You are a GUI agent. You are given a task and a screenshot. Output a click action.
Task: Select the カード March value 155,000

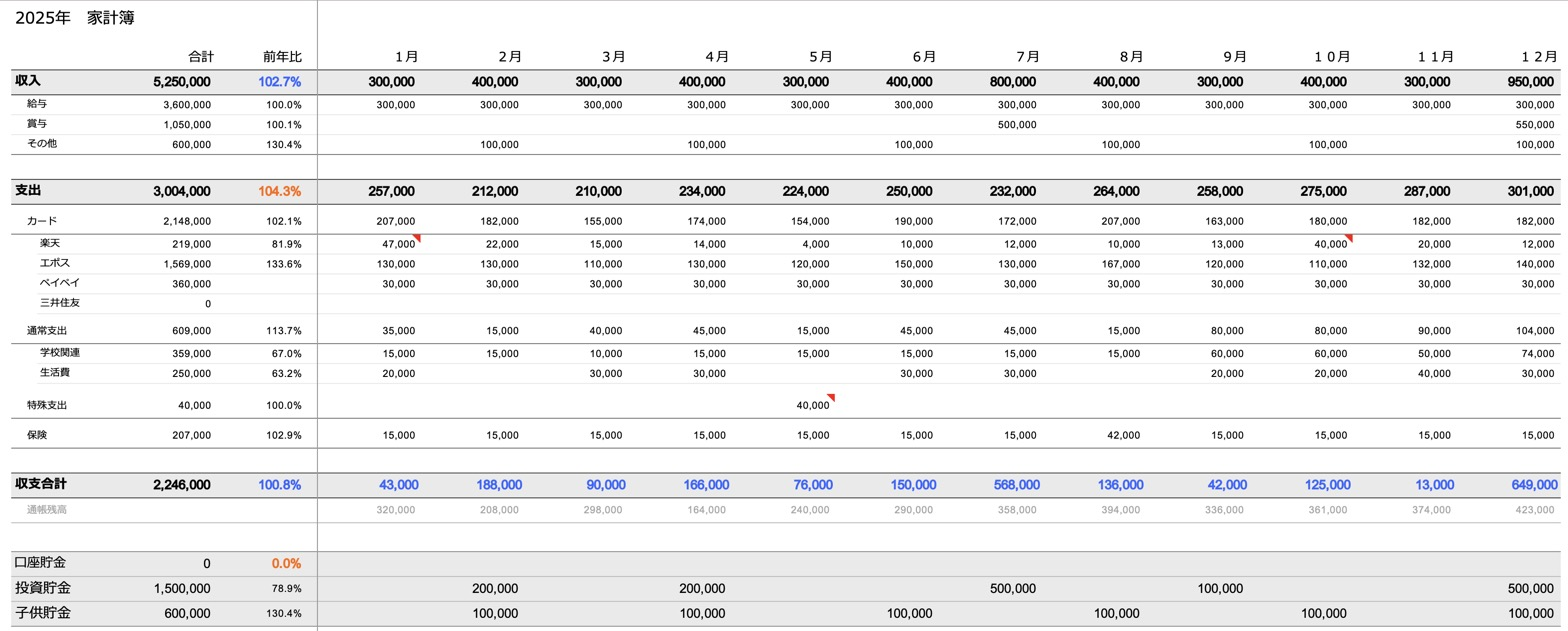tap(602, 221)
